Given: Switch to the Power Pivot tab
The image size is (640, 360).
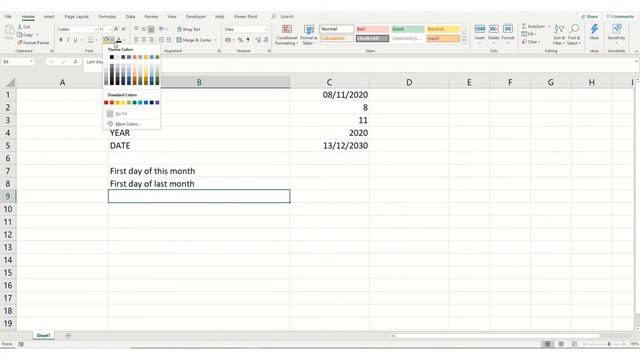Looking at the screenshot, I should 246,17.
